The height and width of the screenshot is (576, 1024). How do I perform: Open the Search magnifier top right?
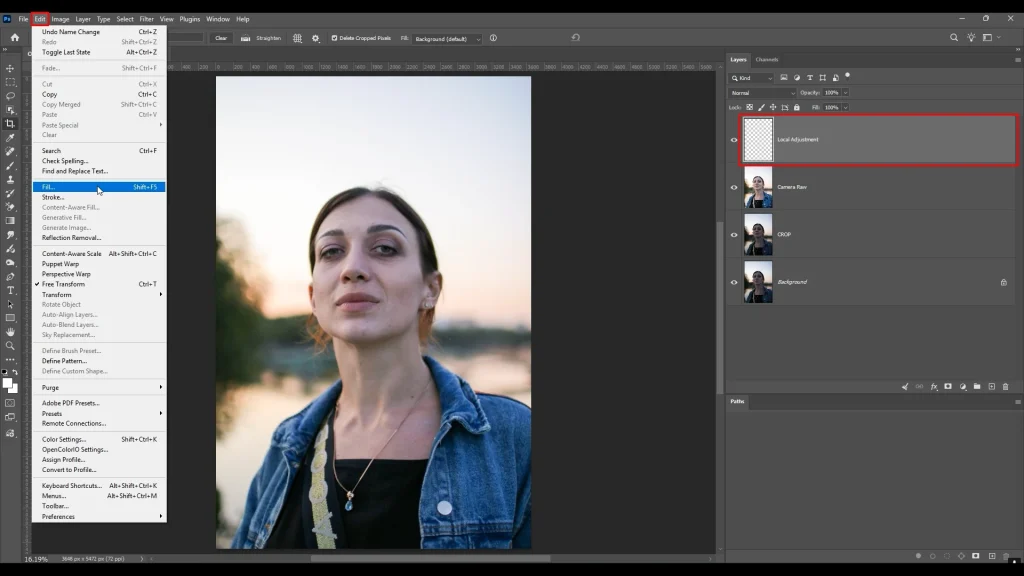(953, 38)
